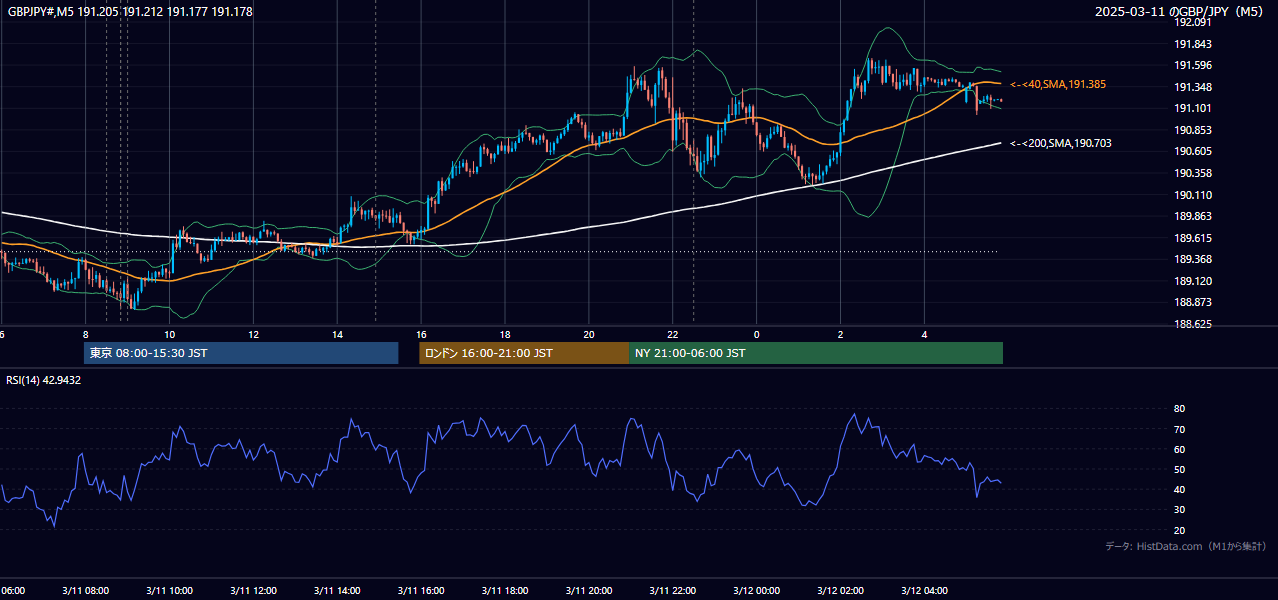
Task: Click price axis value 190.110
Action: [1193, 195]
